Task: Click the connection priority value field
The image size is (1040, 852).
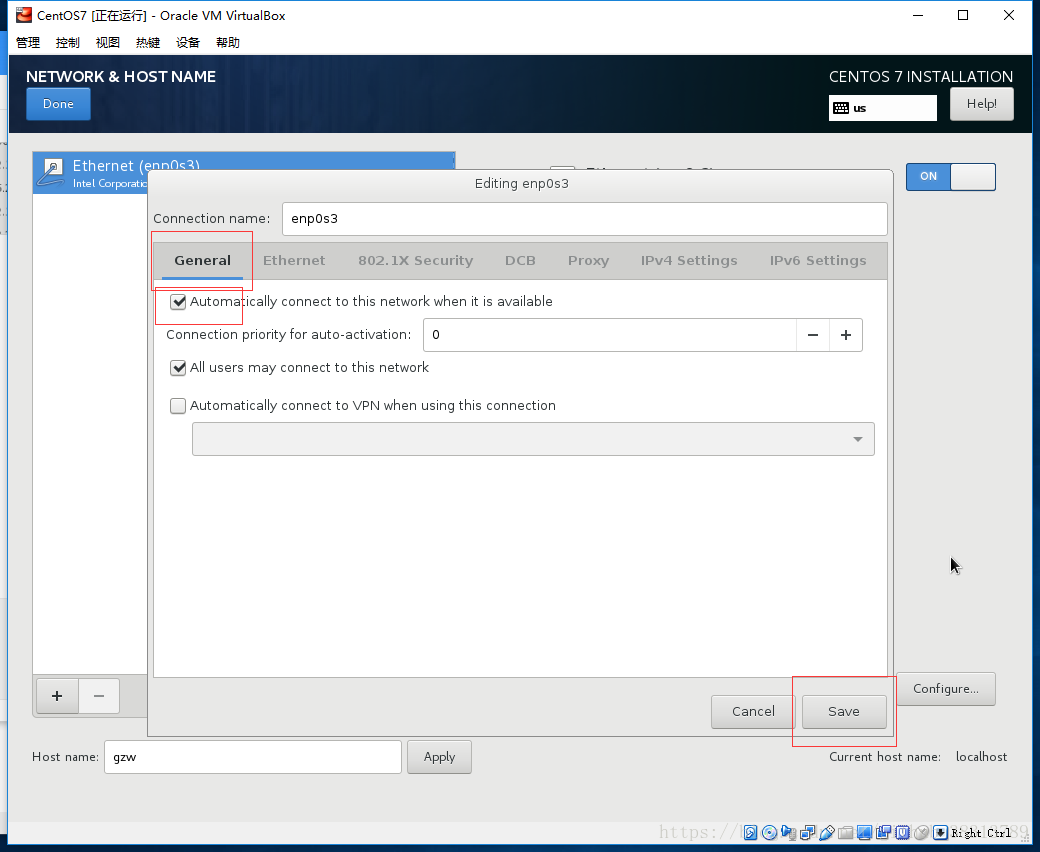Action: 610,335
